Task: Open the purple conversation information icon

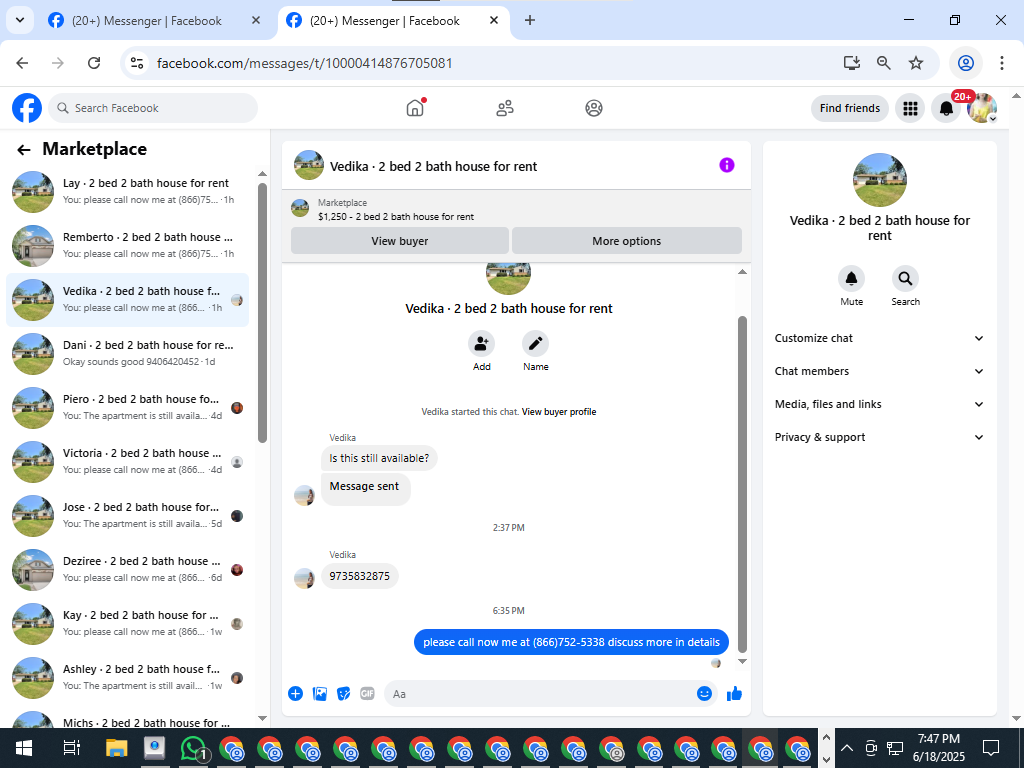Action: click(727, 165)
